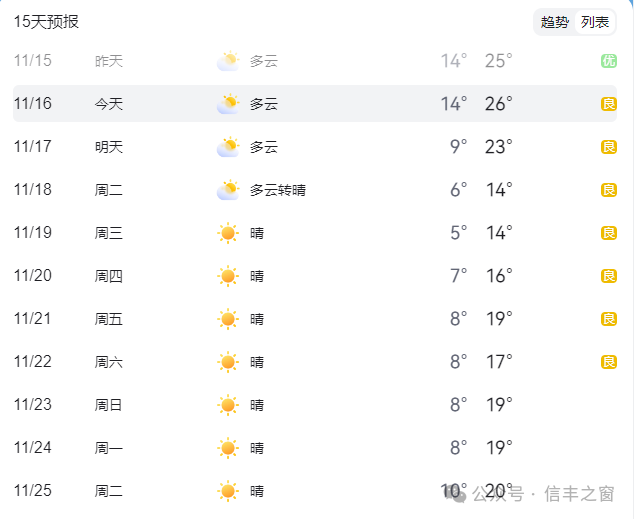The image size is (635, 519).
Task: Click the 周六 label for 11/22
Action: pyautogui.click(x=109, y=362)
